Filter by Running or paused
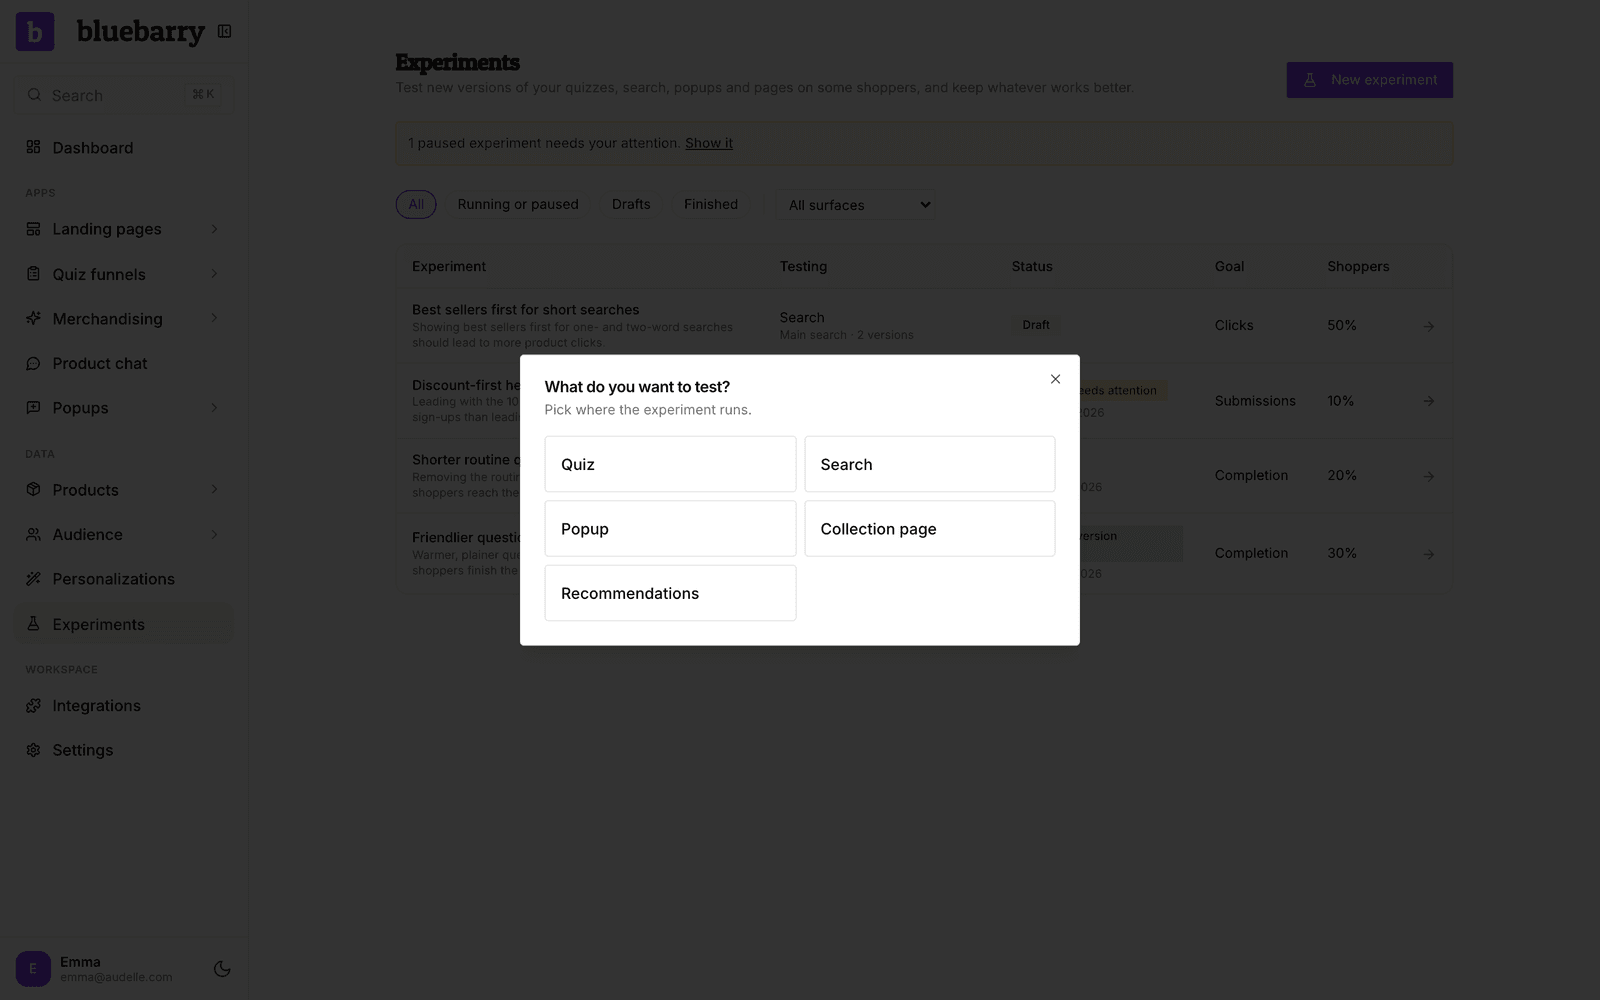Image resolution: width=1600 pixels, height=1000 pixels. [x=518, y=204]
